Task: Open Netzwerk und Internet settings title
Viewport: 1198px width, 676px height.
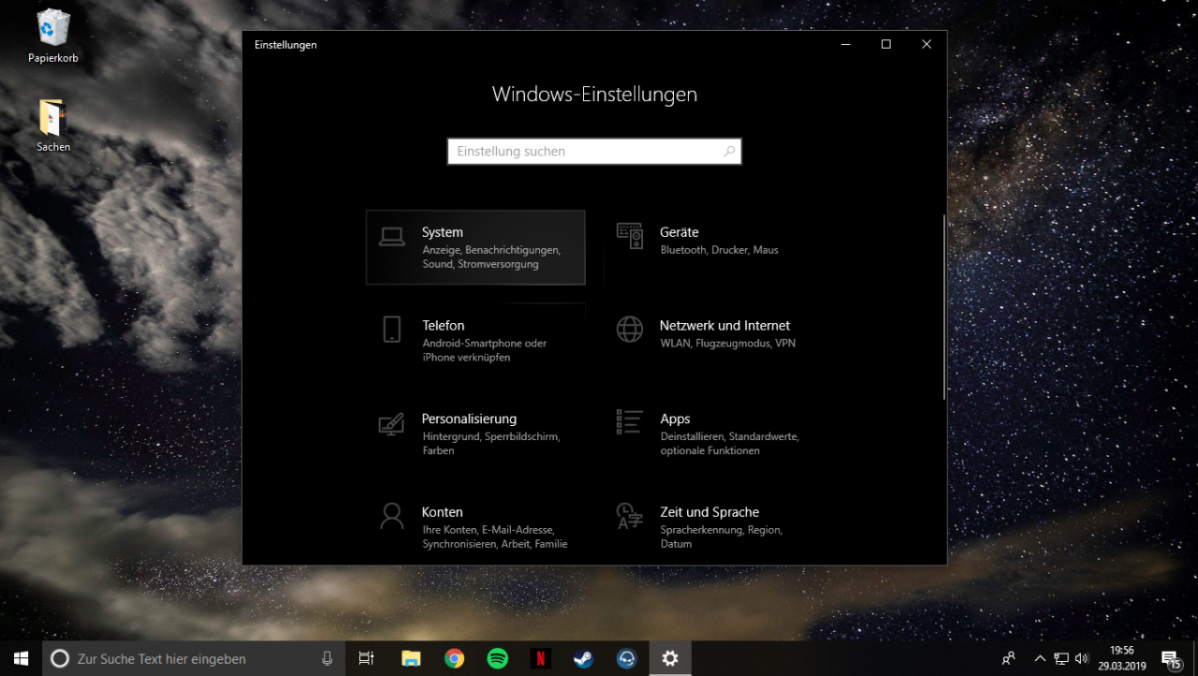Action: point(724,325)
